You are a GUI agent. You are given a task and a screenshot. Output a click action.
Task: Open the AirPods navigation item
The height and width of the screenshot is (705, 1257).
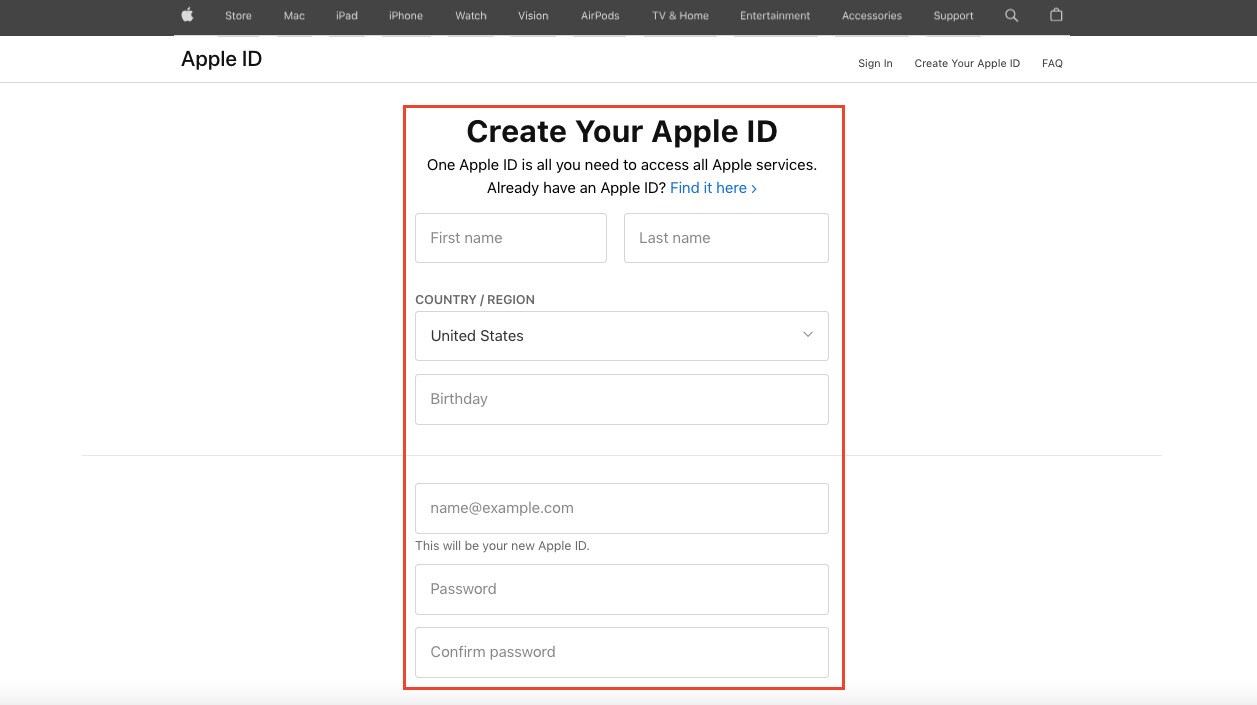[x=599, y=15]
